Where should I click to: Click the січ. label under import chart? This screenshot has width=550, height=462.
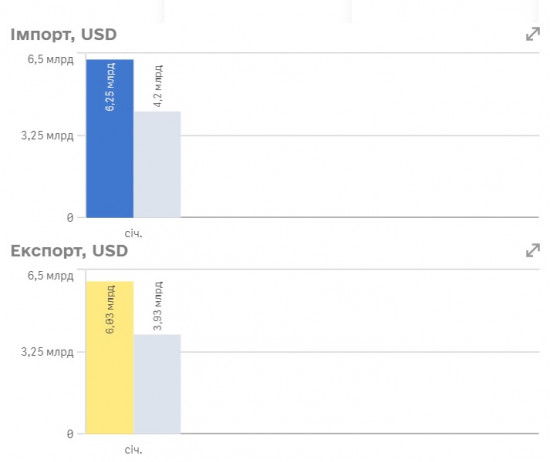133,234
